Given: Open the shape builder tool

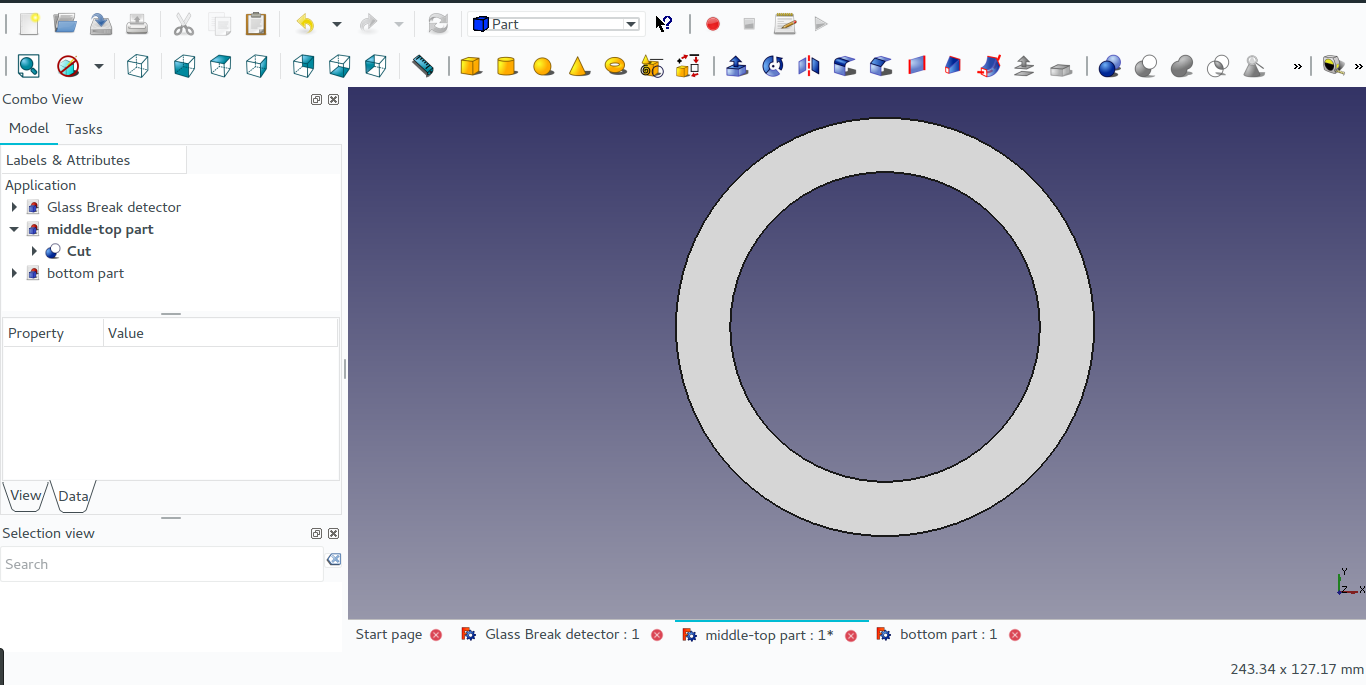Looking at the screenshot, I should 688,66.
